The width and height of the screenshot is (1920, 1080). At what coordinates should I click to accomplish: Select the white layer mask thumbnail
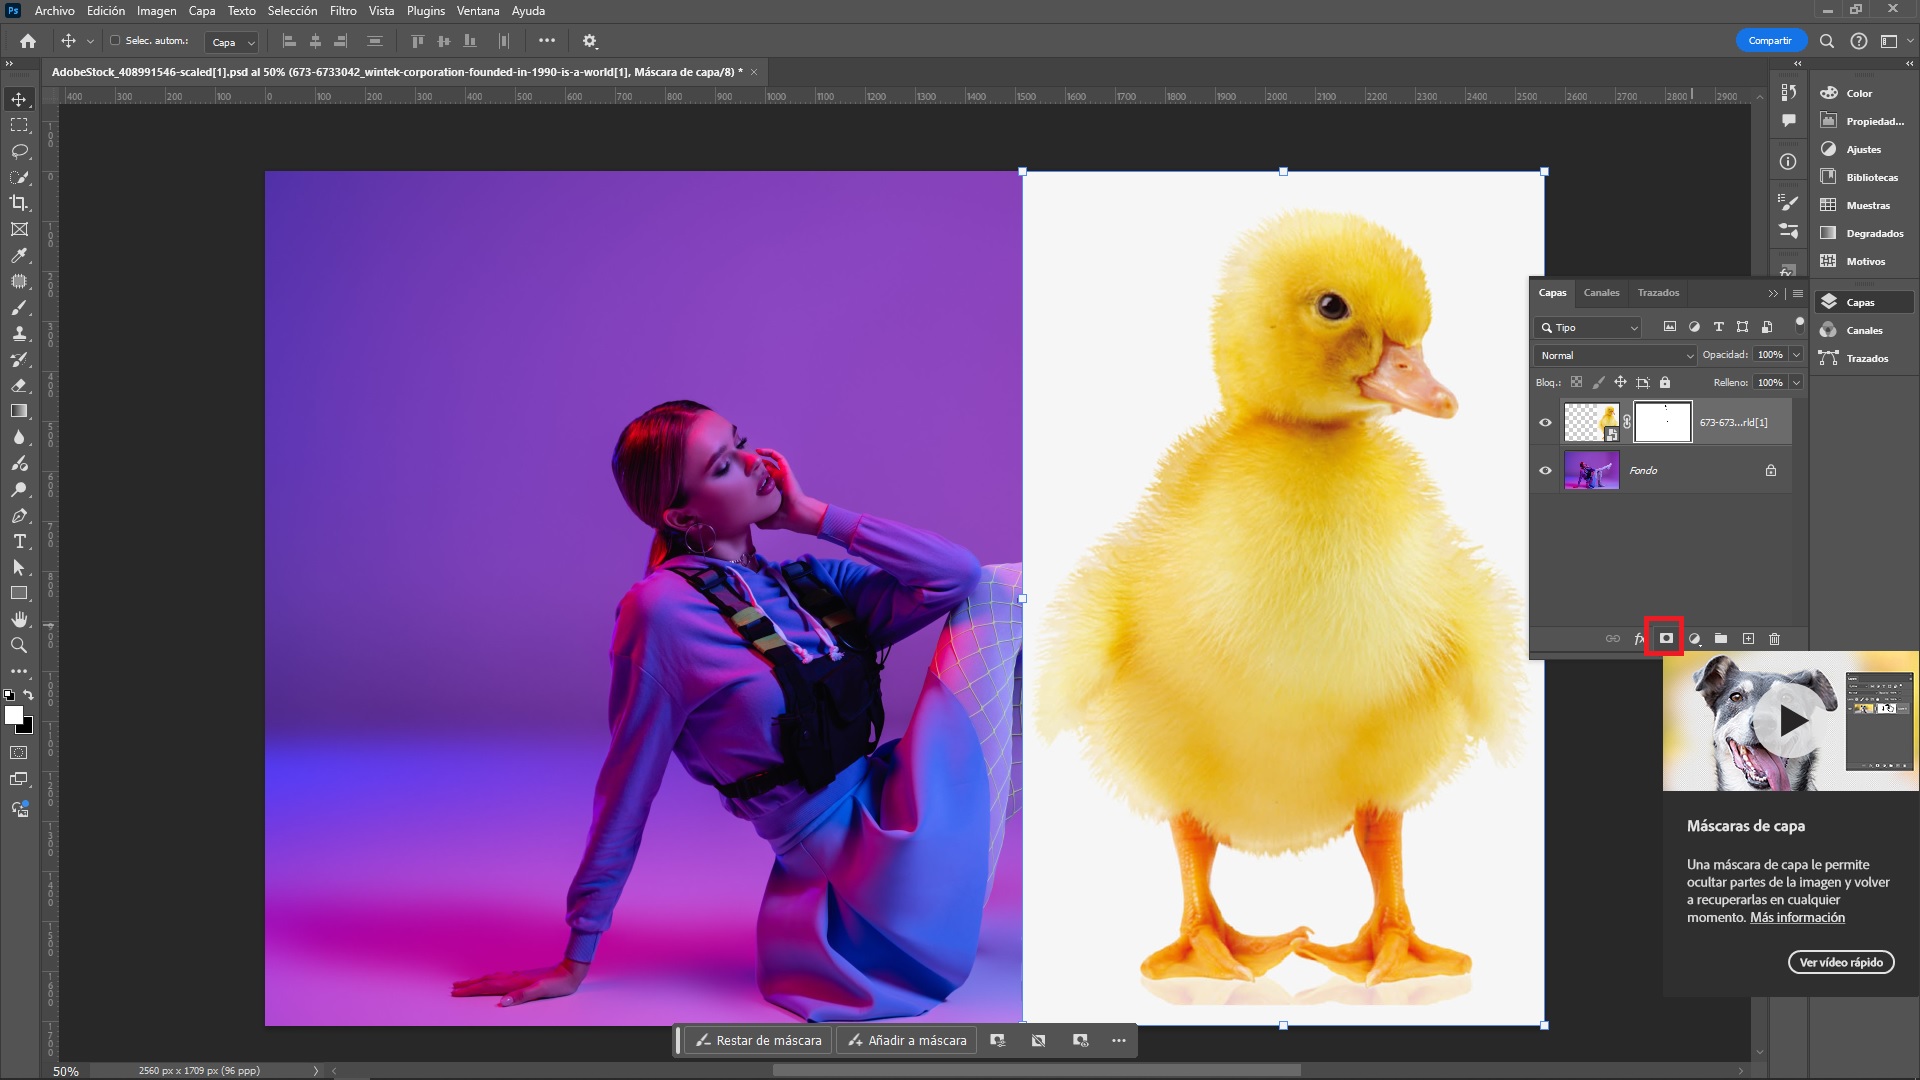click(1662, 422)
